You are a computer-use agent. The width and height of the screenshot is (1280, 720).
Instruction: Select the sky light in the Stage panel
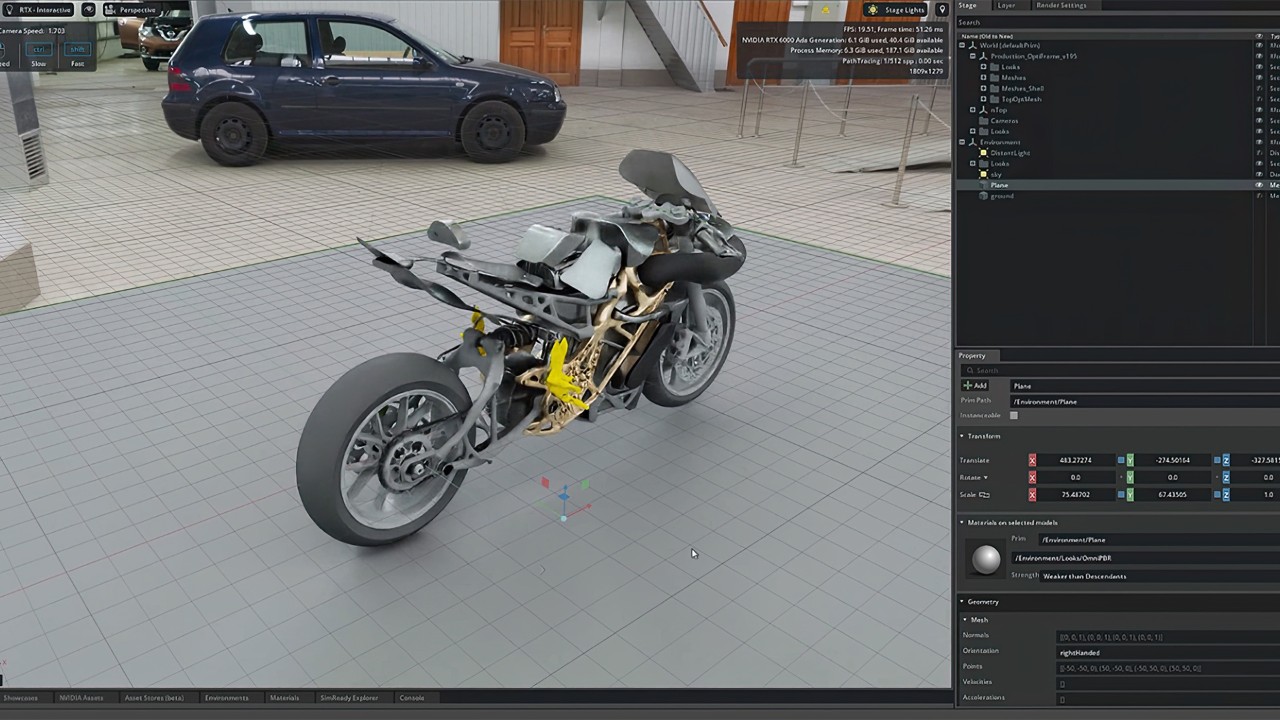[x=997, y=175]
